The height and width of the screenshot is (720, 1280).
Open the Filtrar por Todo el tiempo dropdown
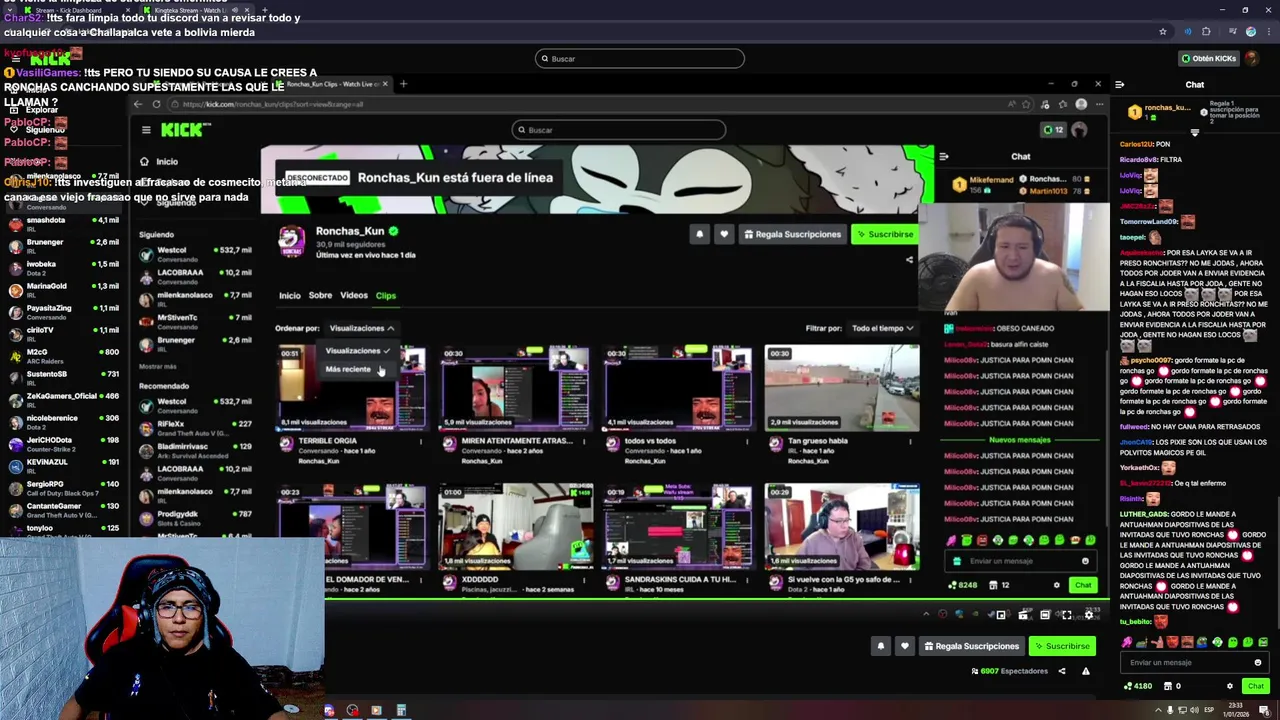pyautogui.click(x=882, y=328)
